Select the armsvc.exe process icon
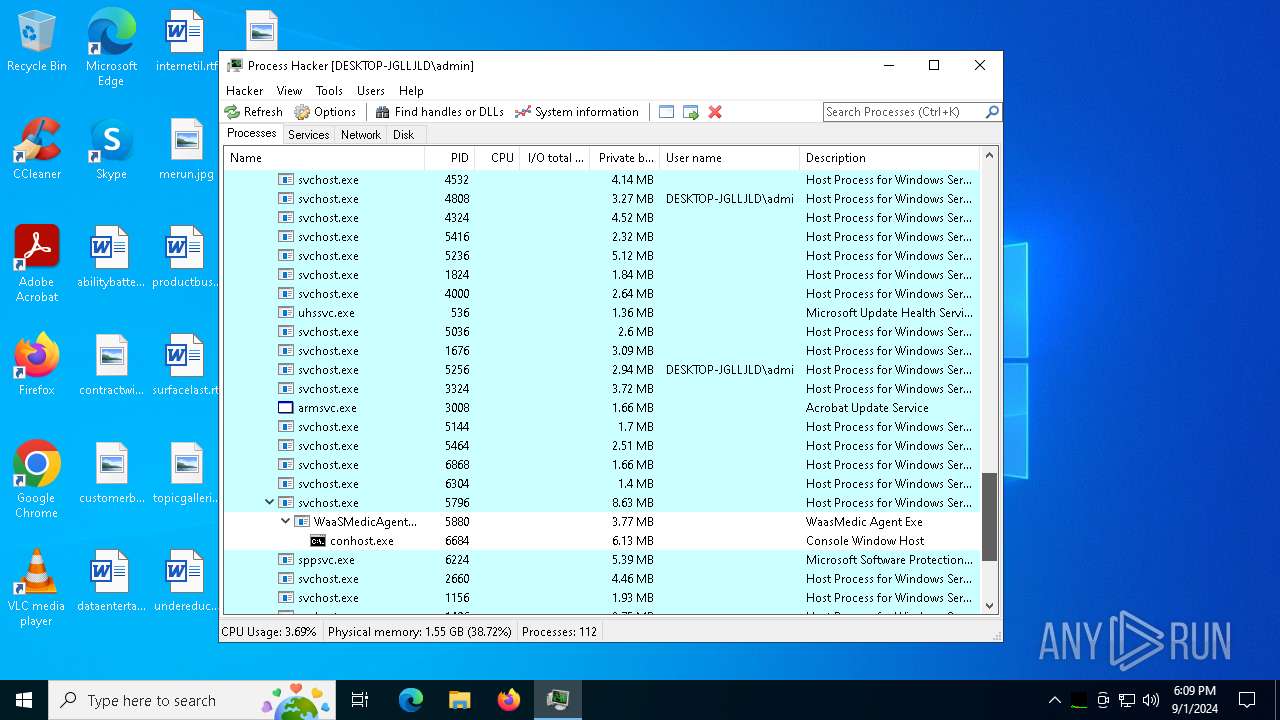This screenshot has width=1280, height=720. pos(286,408)
